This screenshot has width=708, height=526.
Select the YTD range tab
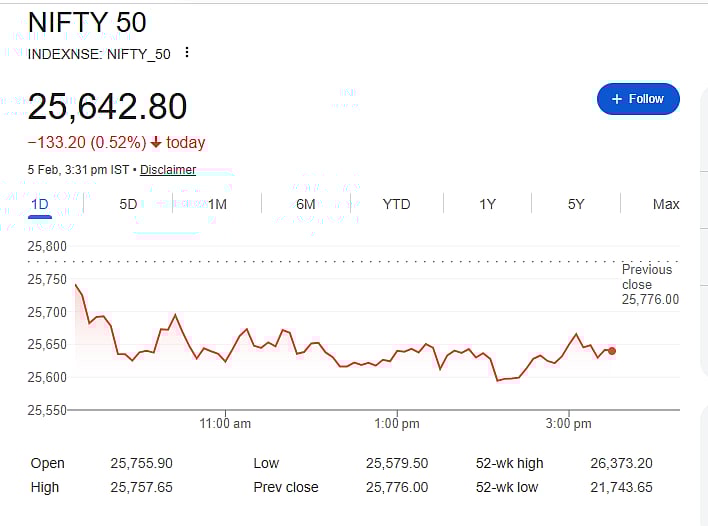(396, 204)
